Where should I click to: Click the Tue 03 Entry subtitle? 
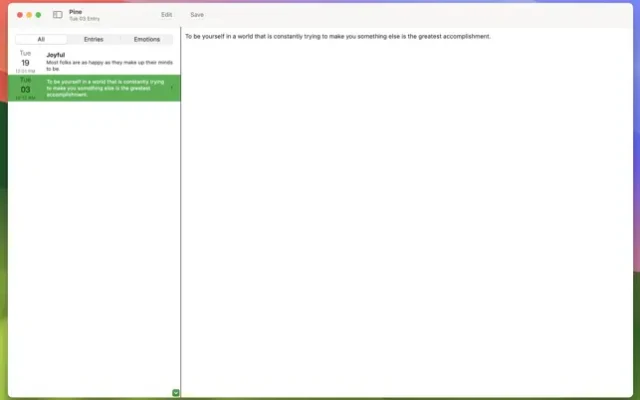[84, 19]
